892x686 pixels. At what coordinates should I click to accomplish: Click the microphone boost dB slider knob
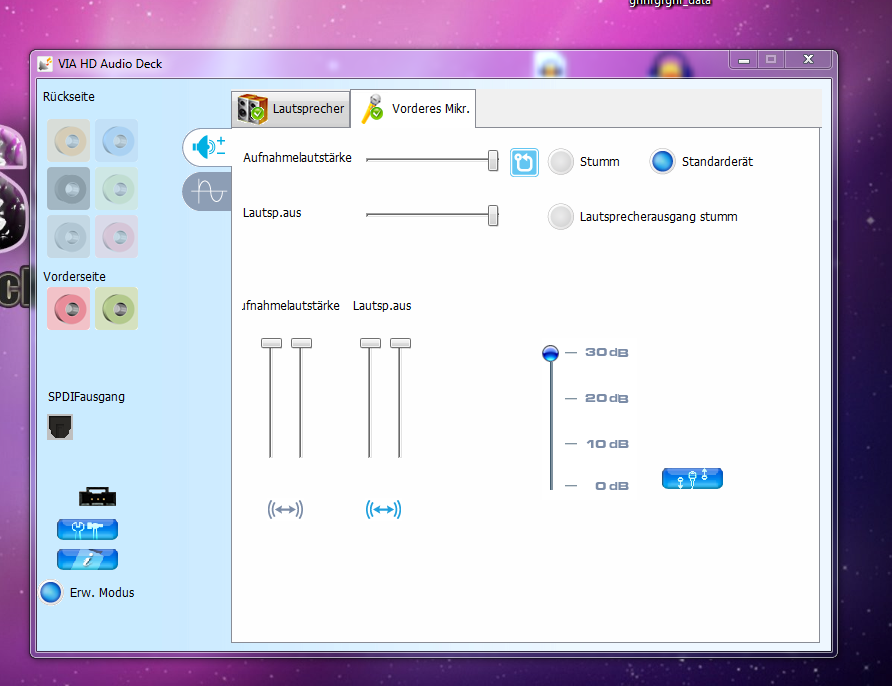[x=550, y=353]
